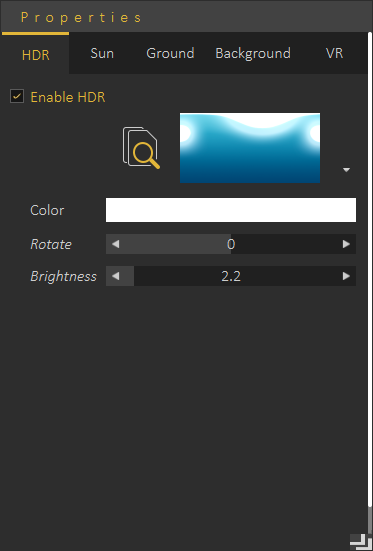
Task: Click the browse HDR file magnifier icon
Action: coord(141,148)
